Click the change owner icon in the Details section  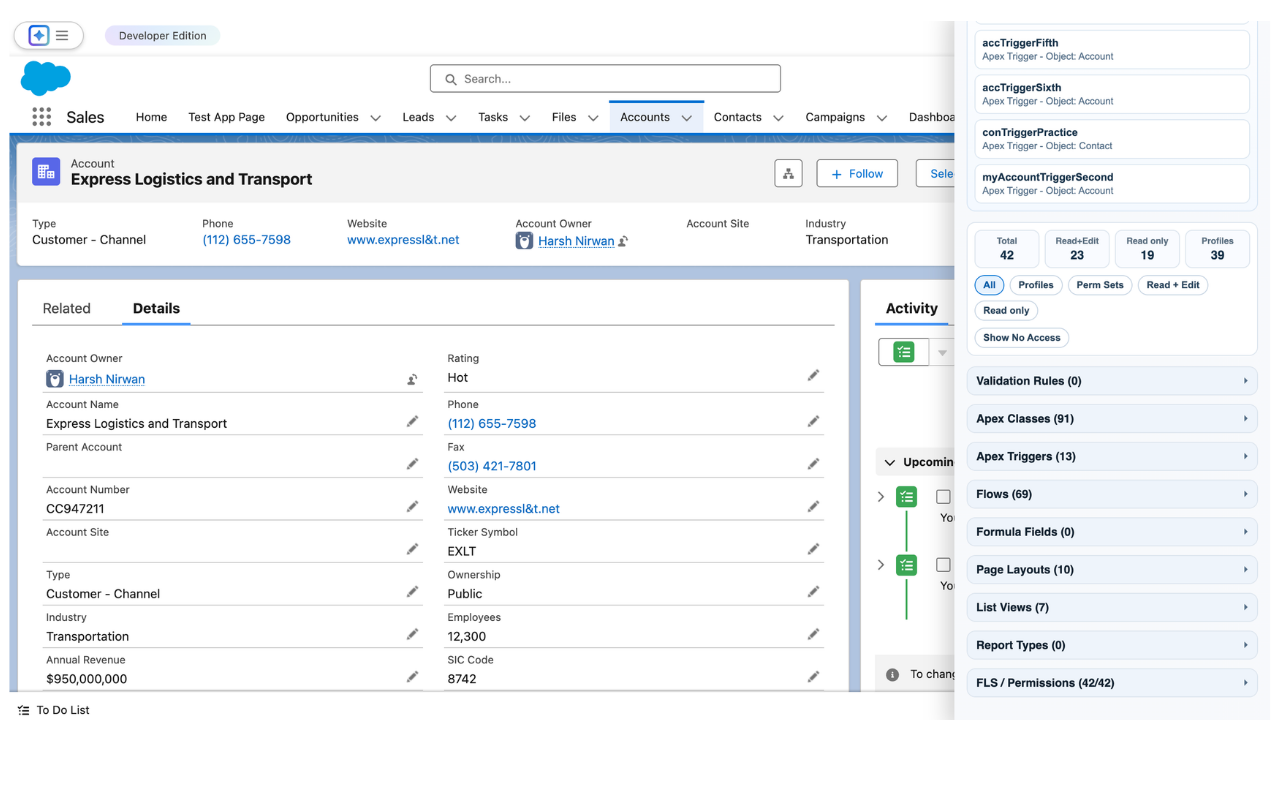tap(412, 379)
